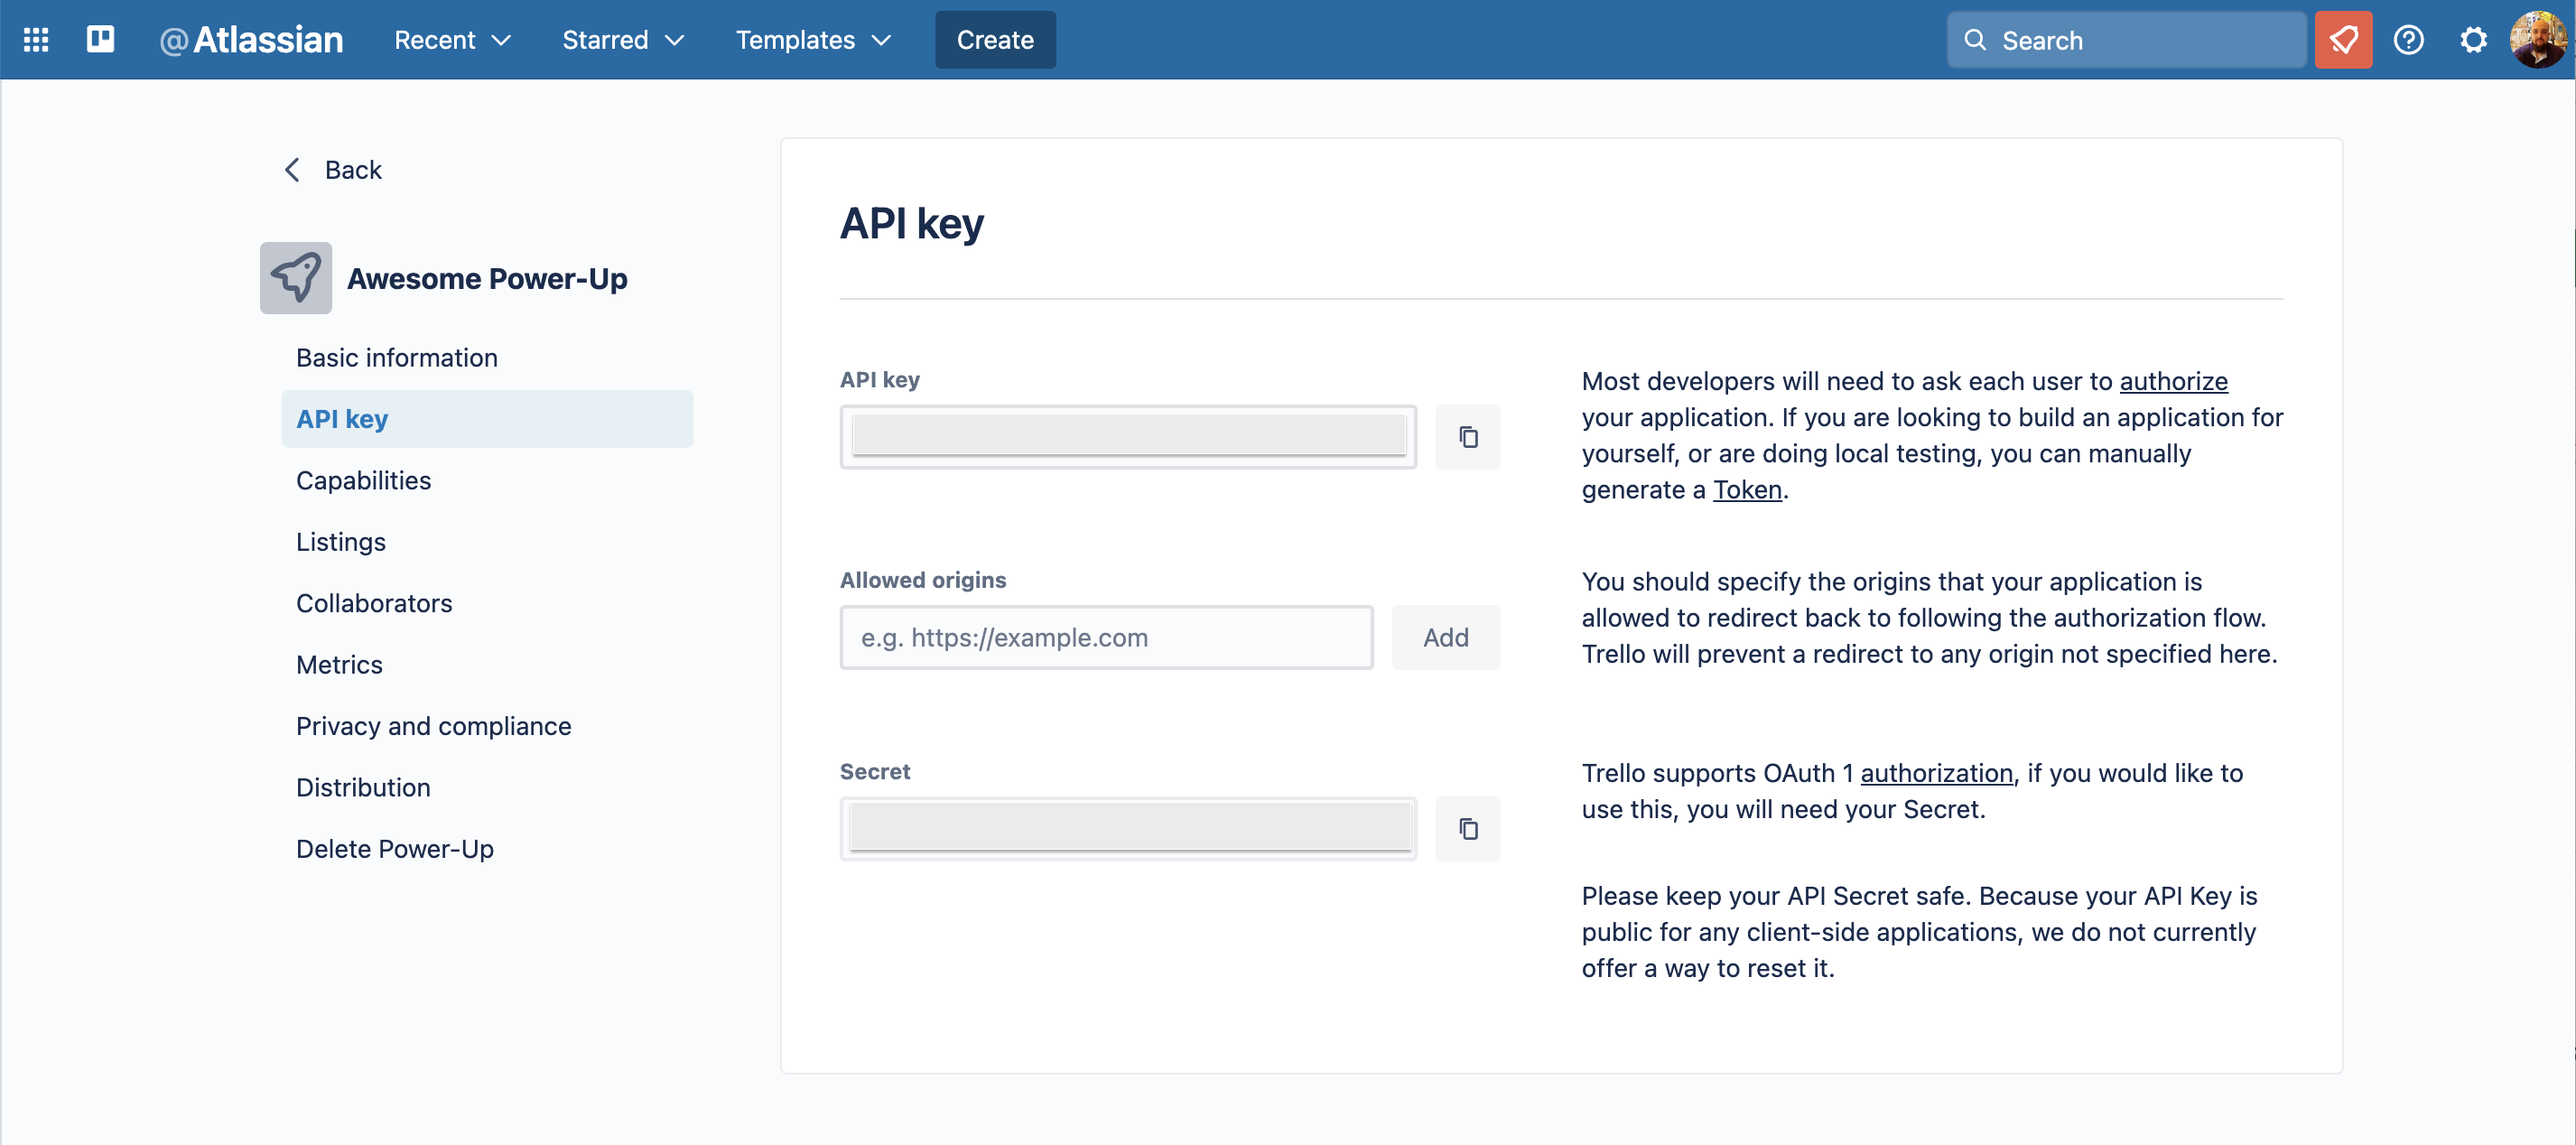
Task: Click the Secret value field
Action: [1128, 829]
